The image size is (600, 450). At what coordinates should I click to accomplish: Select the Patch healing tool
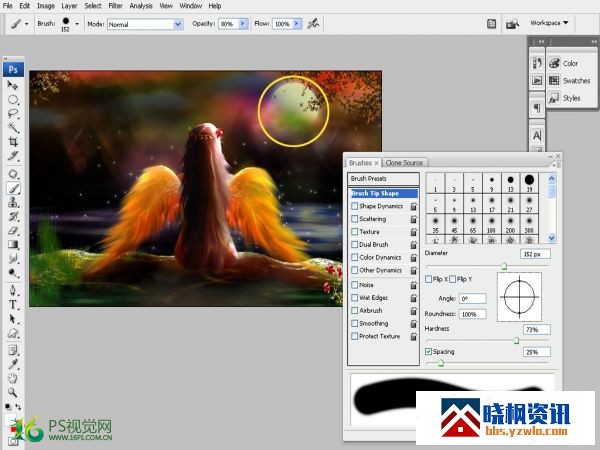pos(13,174)
